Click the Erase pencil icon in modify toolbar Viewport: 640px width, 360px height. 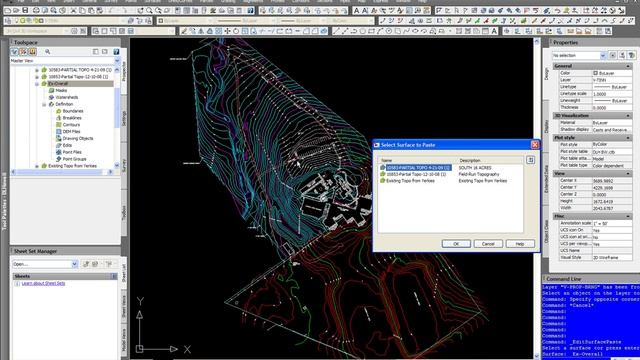pyautogui.click(x=184, y=31)
